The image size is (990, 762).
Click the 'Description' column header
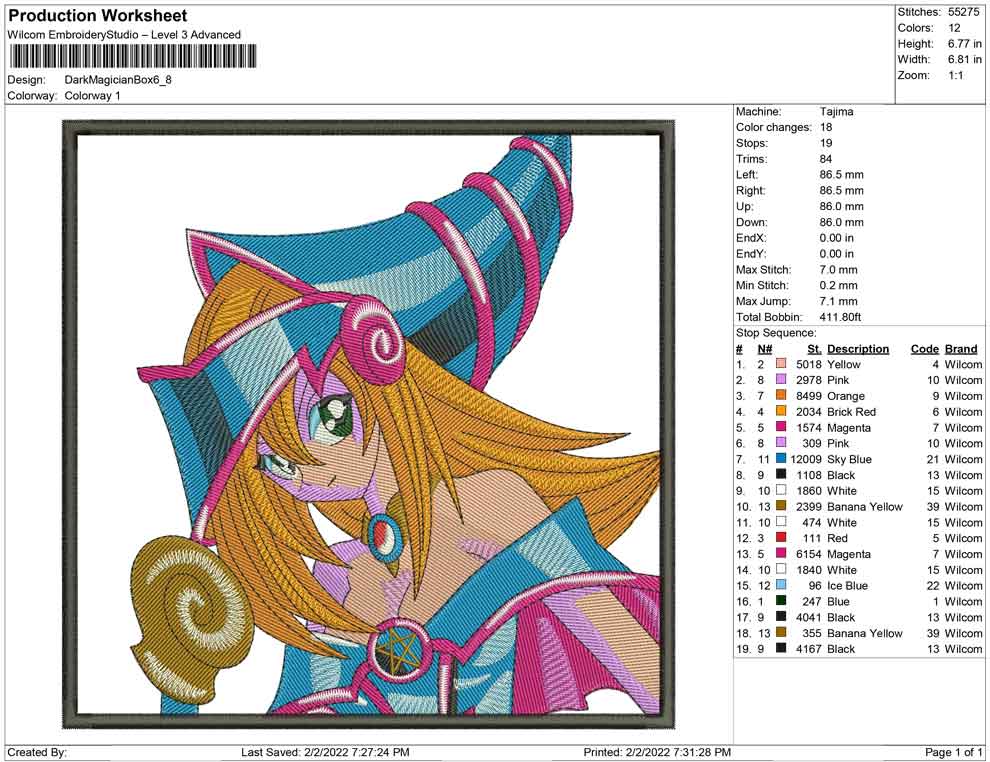click(x=858, y=349)
